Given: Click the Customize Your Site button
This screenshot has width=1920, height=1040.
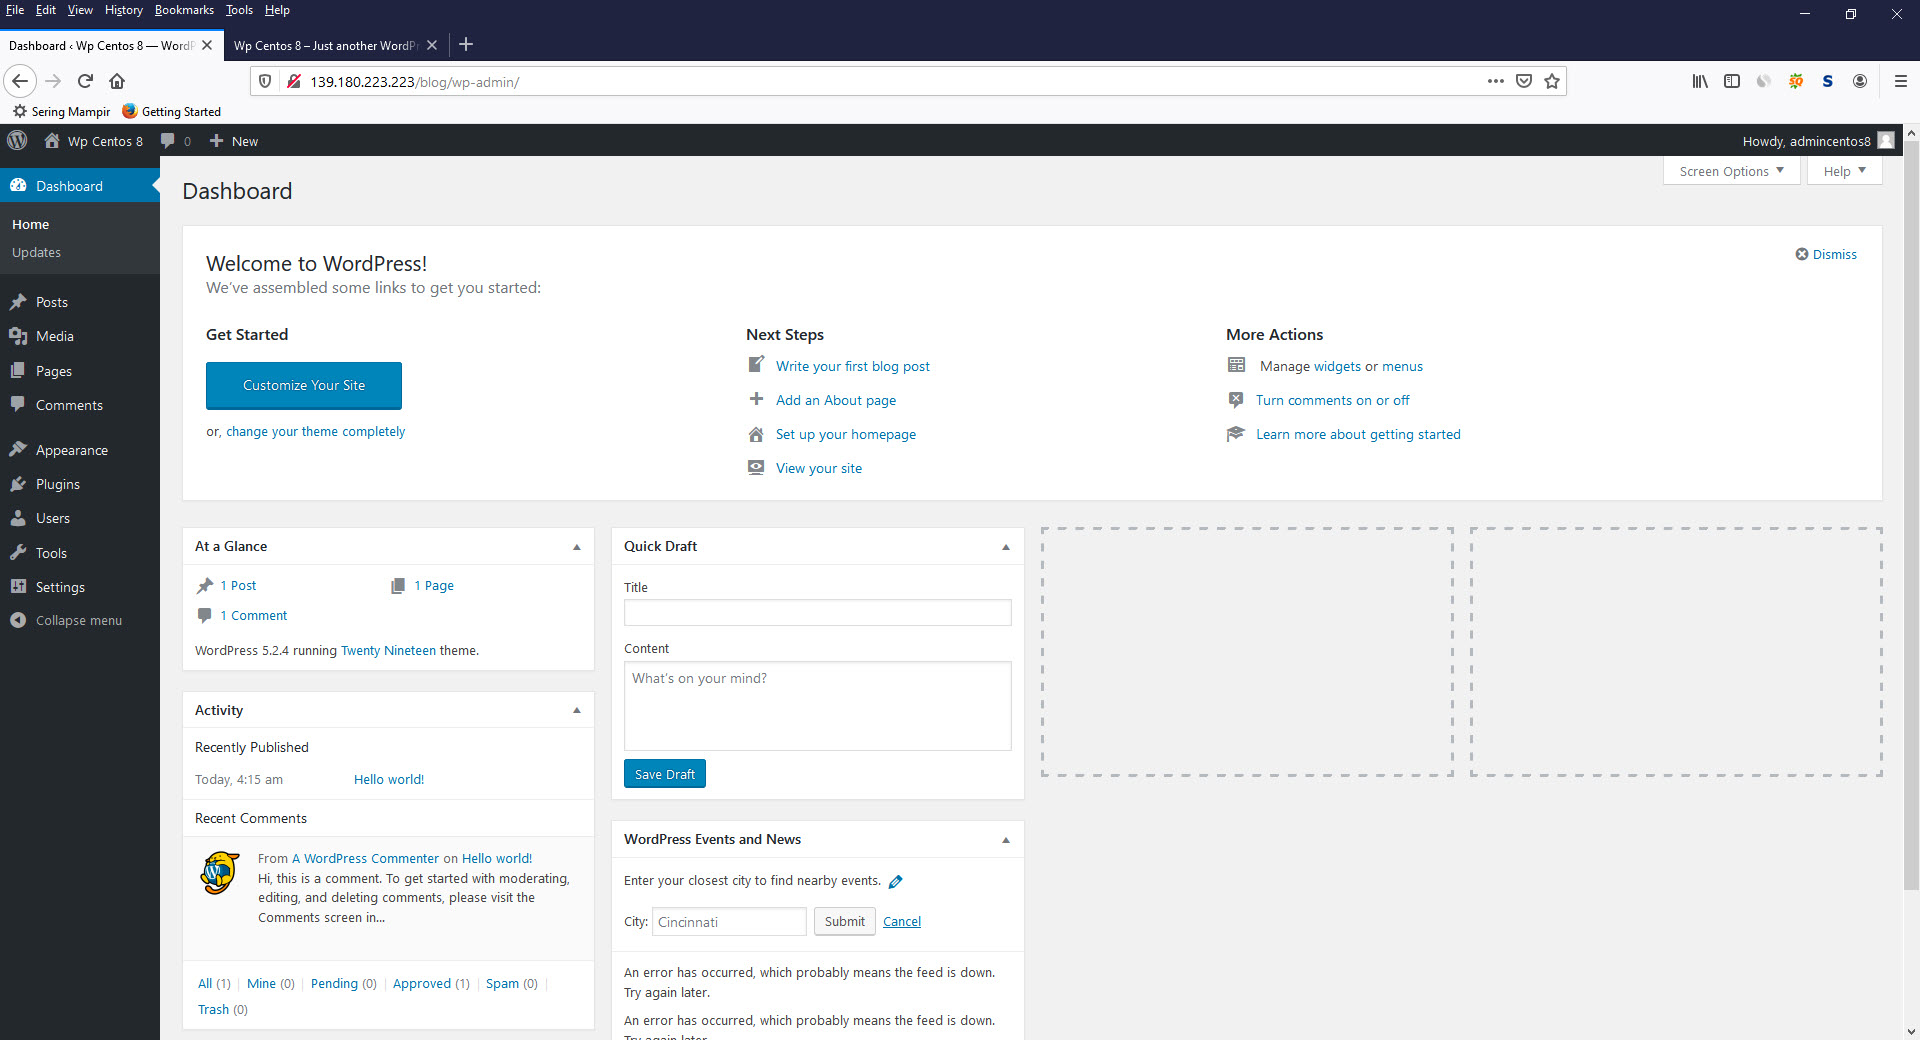Looking at the screenshot, I should pyautogui.click(x=303, y=385).
